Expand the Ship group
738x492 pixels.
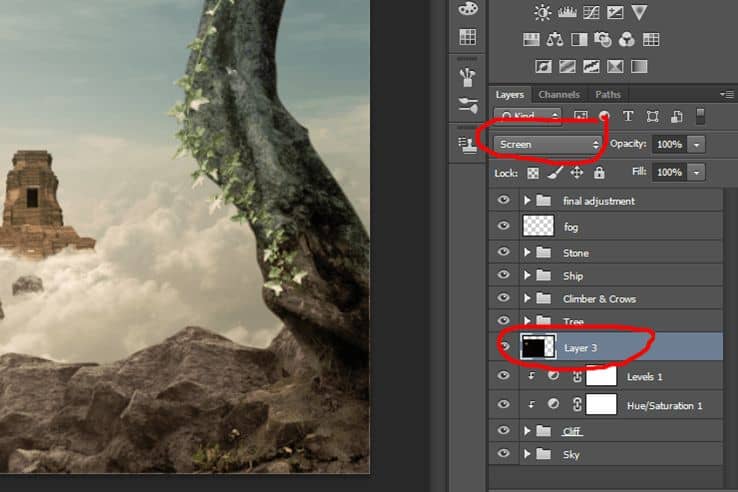(x=527, y=275)
